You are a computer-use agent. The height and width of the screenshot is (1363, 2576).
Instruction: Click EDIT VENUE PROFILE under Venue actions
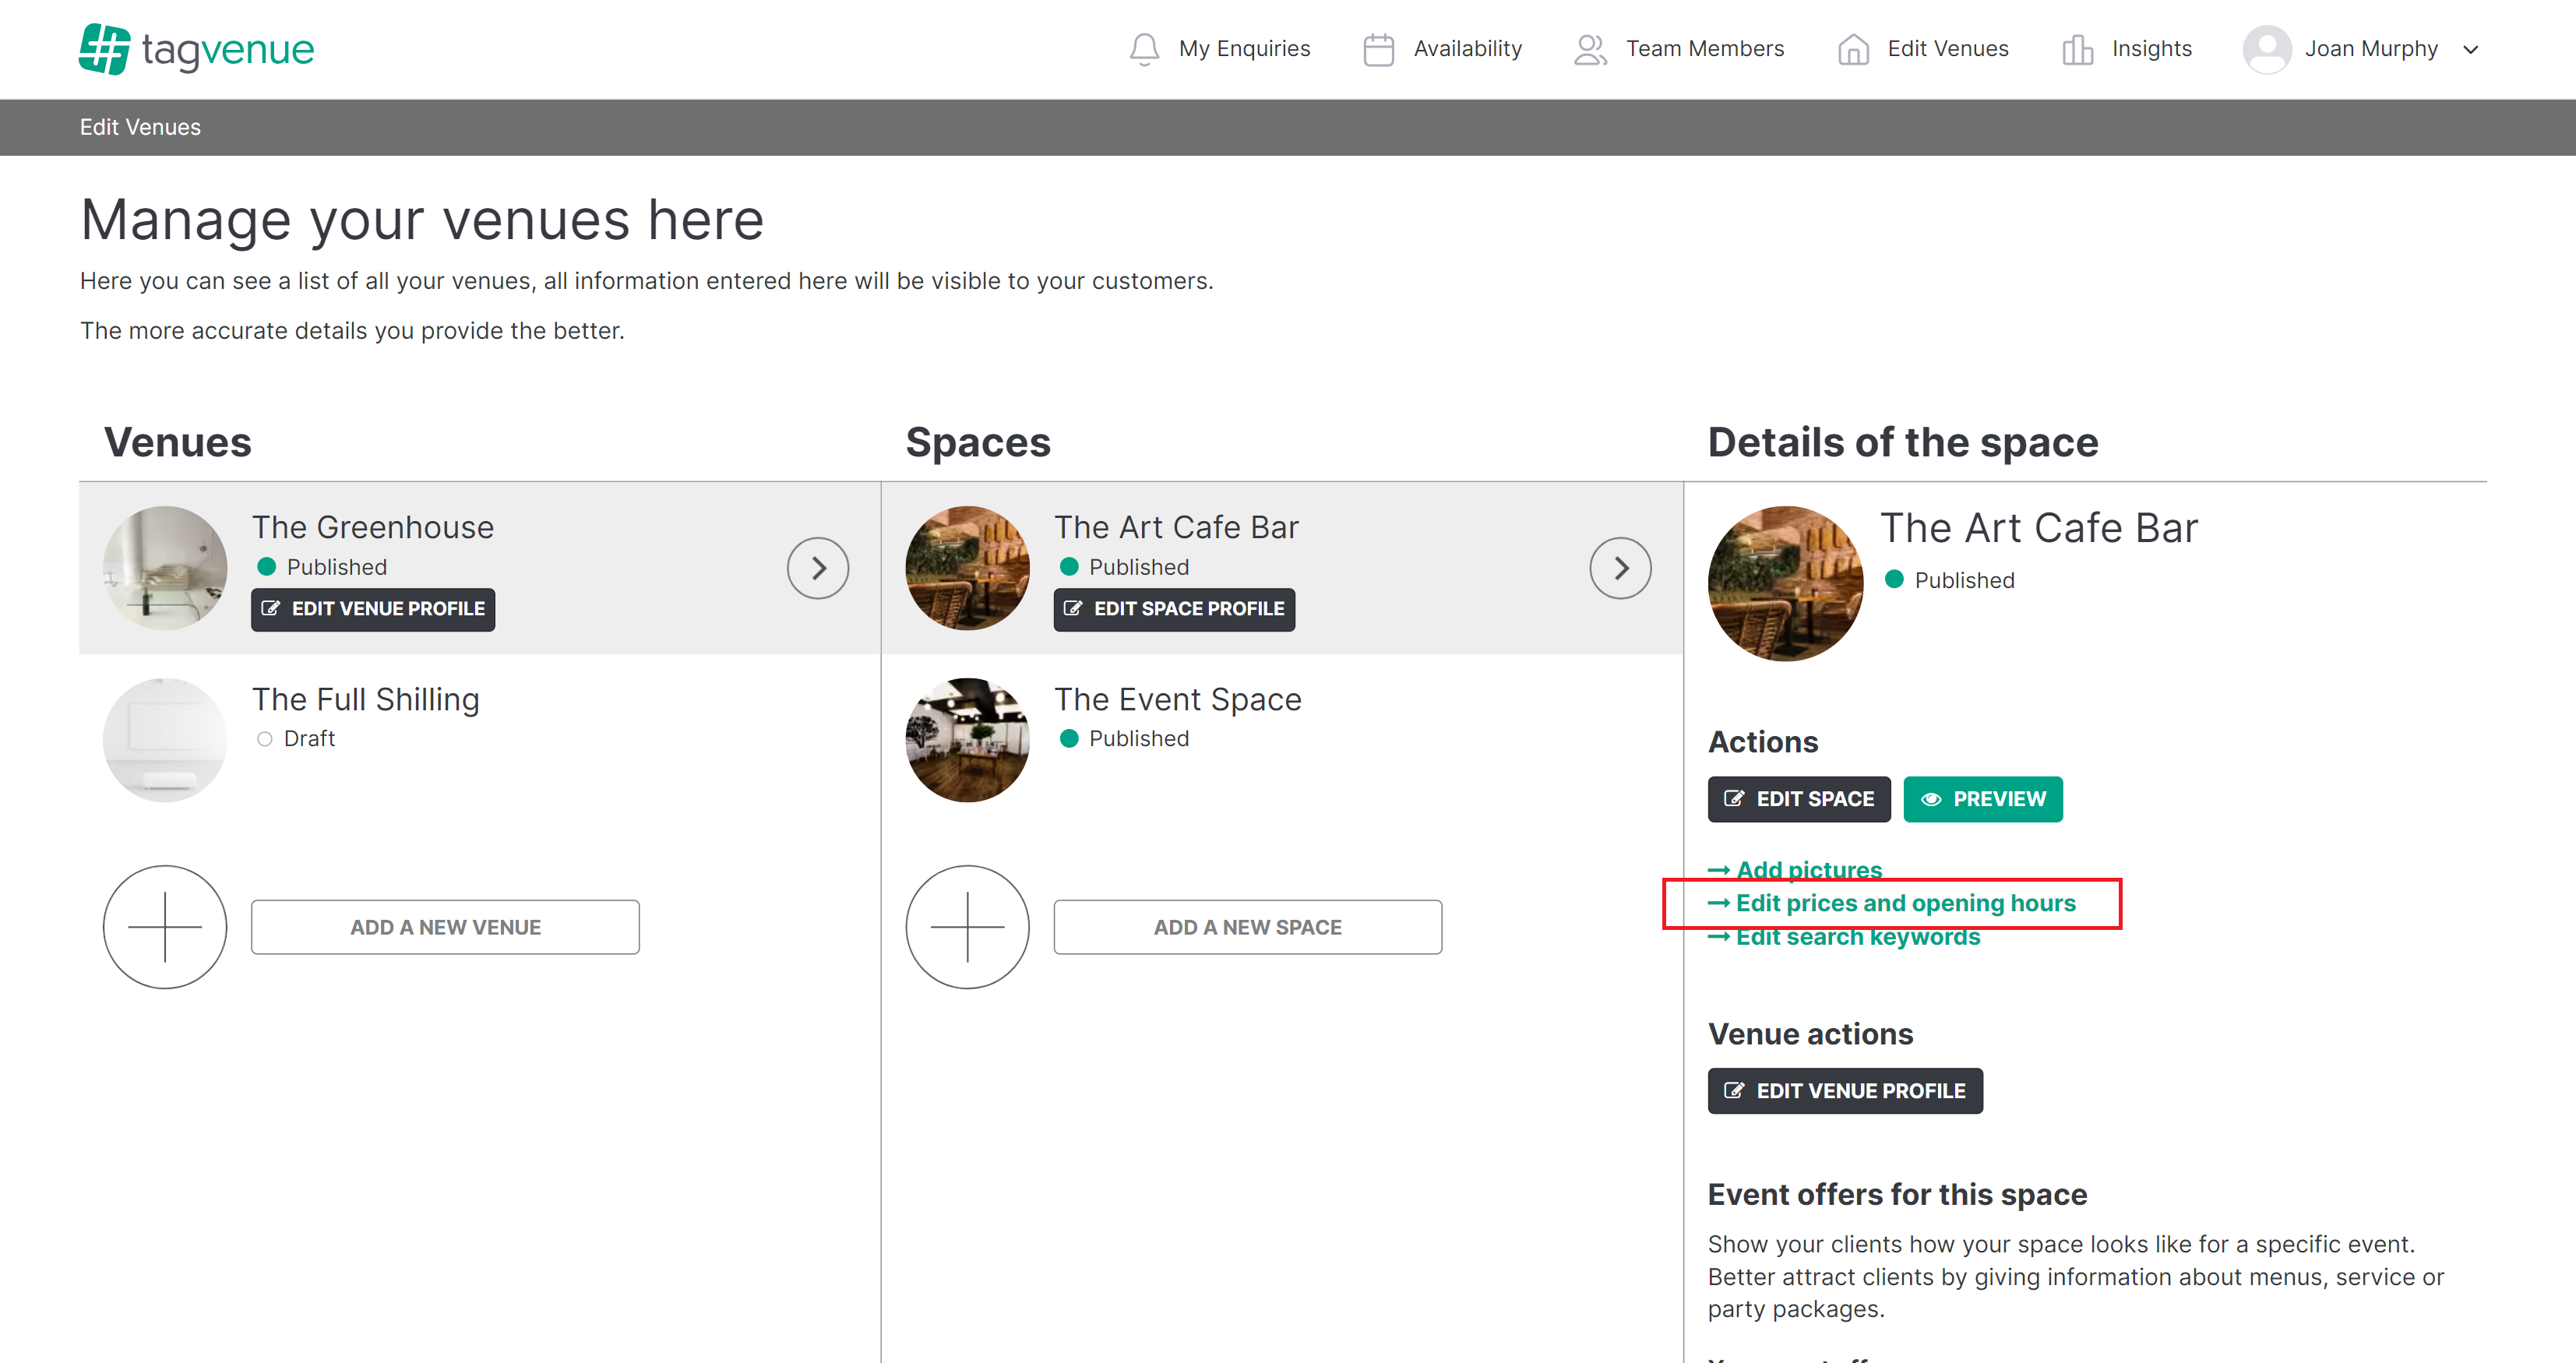[x=1845, y=1091]
